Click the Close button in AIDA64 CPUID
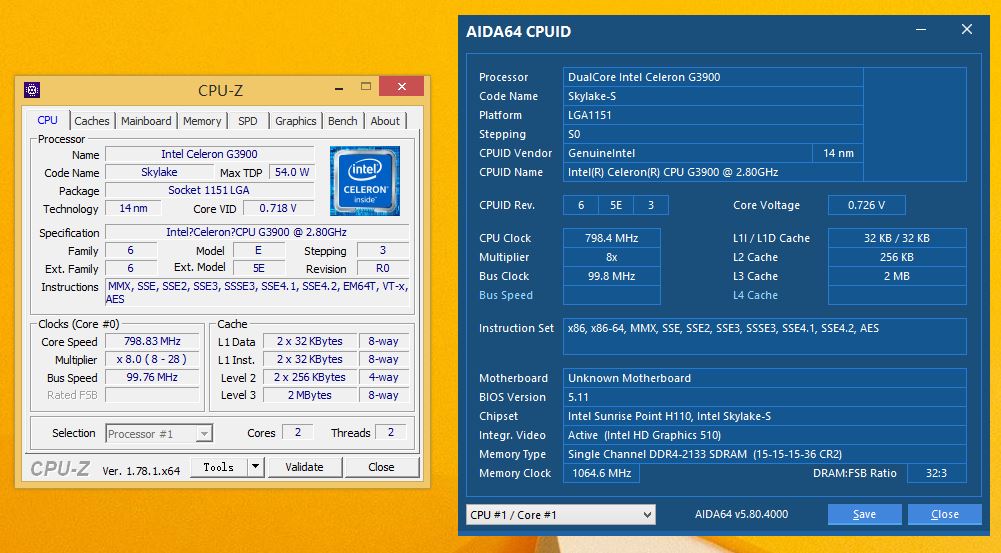 (945, 514)
